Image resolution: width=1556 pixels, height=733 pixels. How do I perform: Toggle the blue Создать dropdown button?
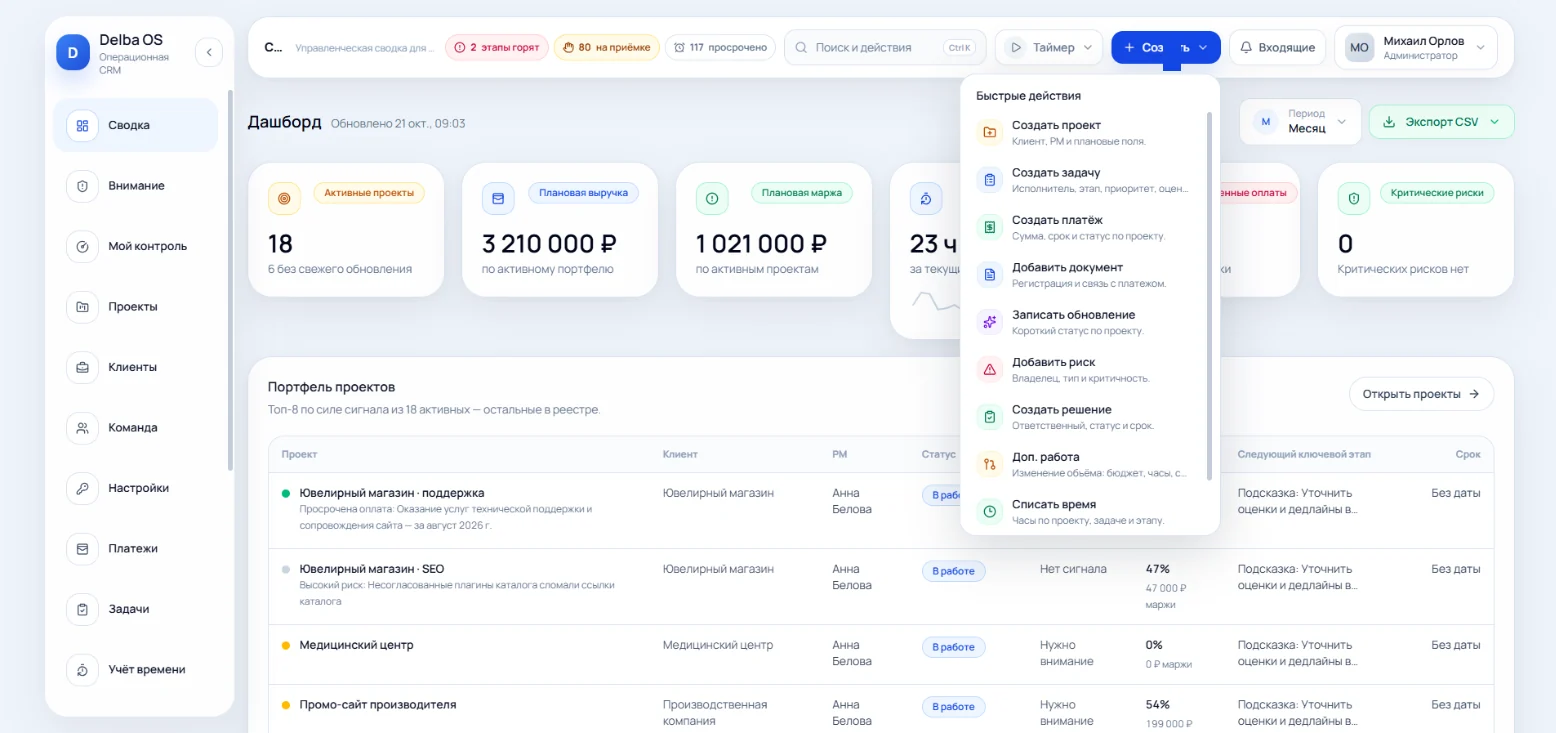(x=1166, y=47)
